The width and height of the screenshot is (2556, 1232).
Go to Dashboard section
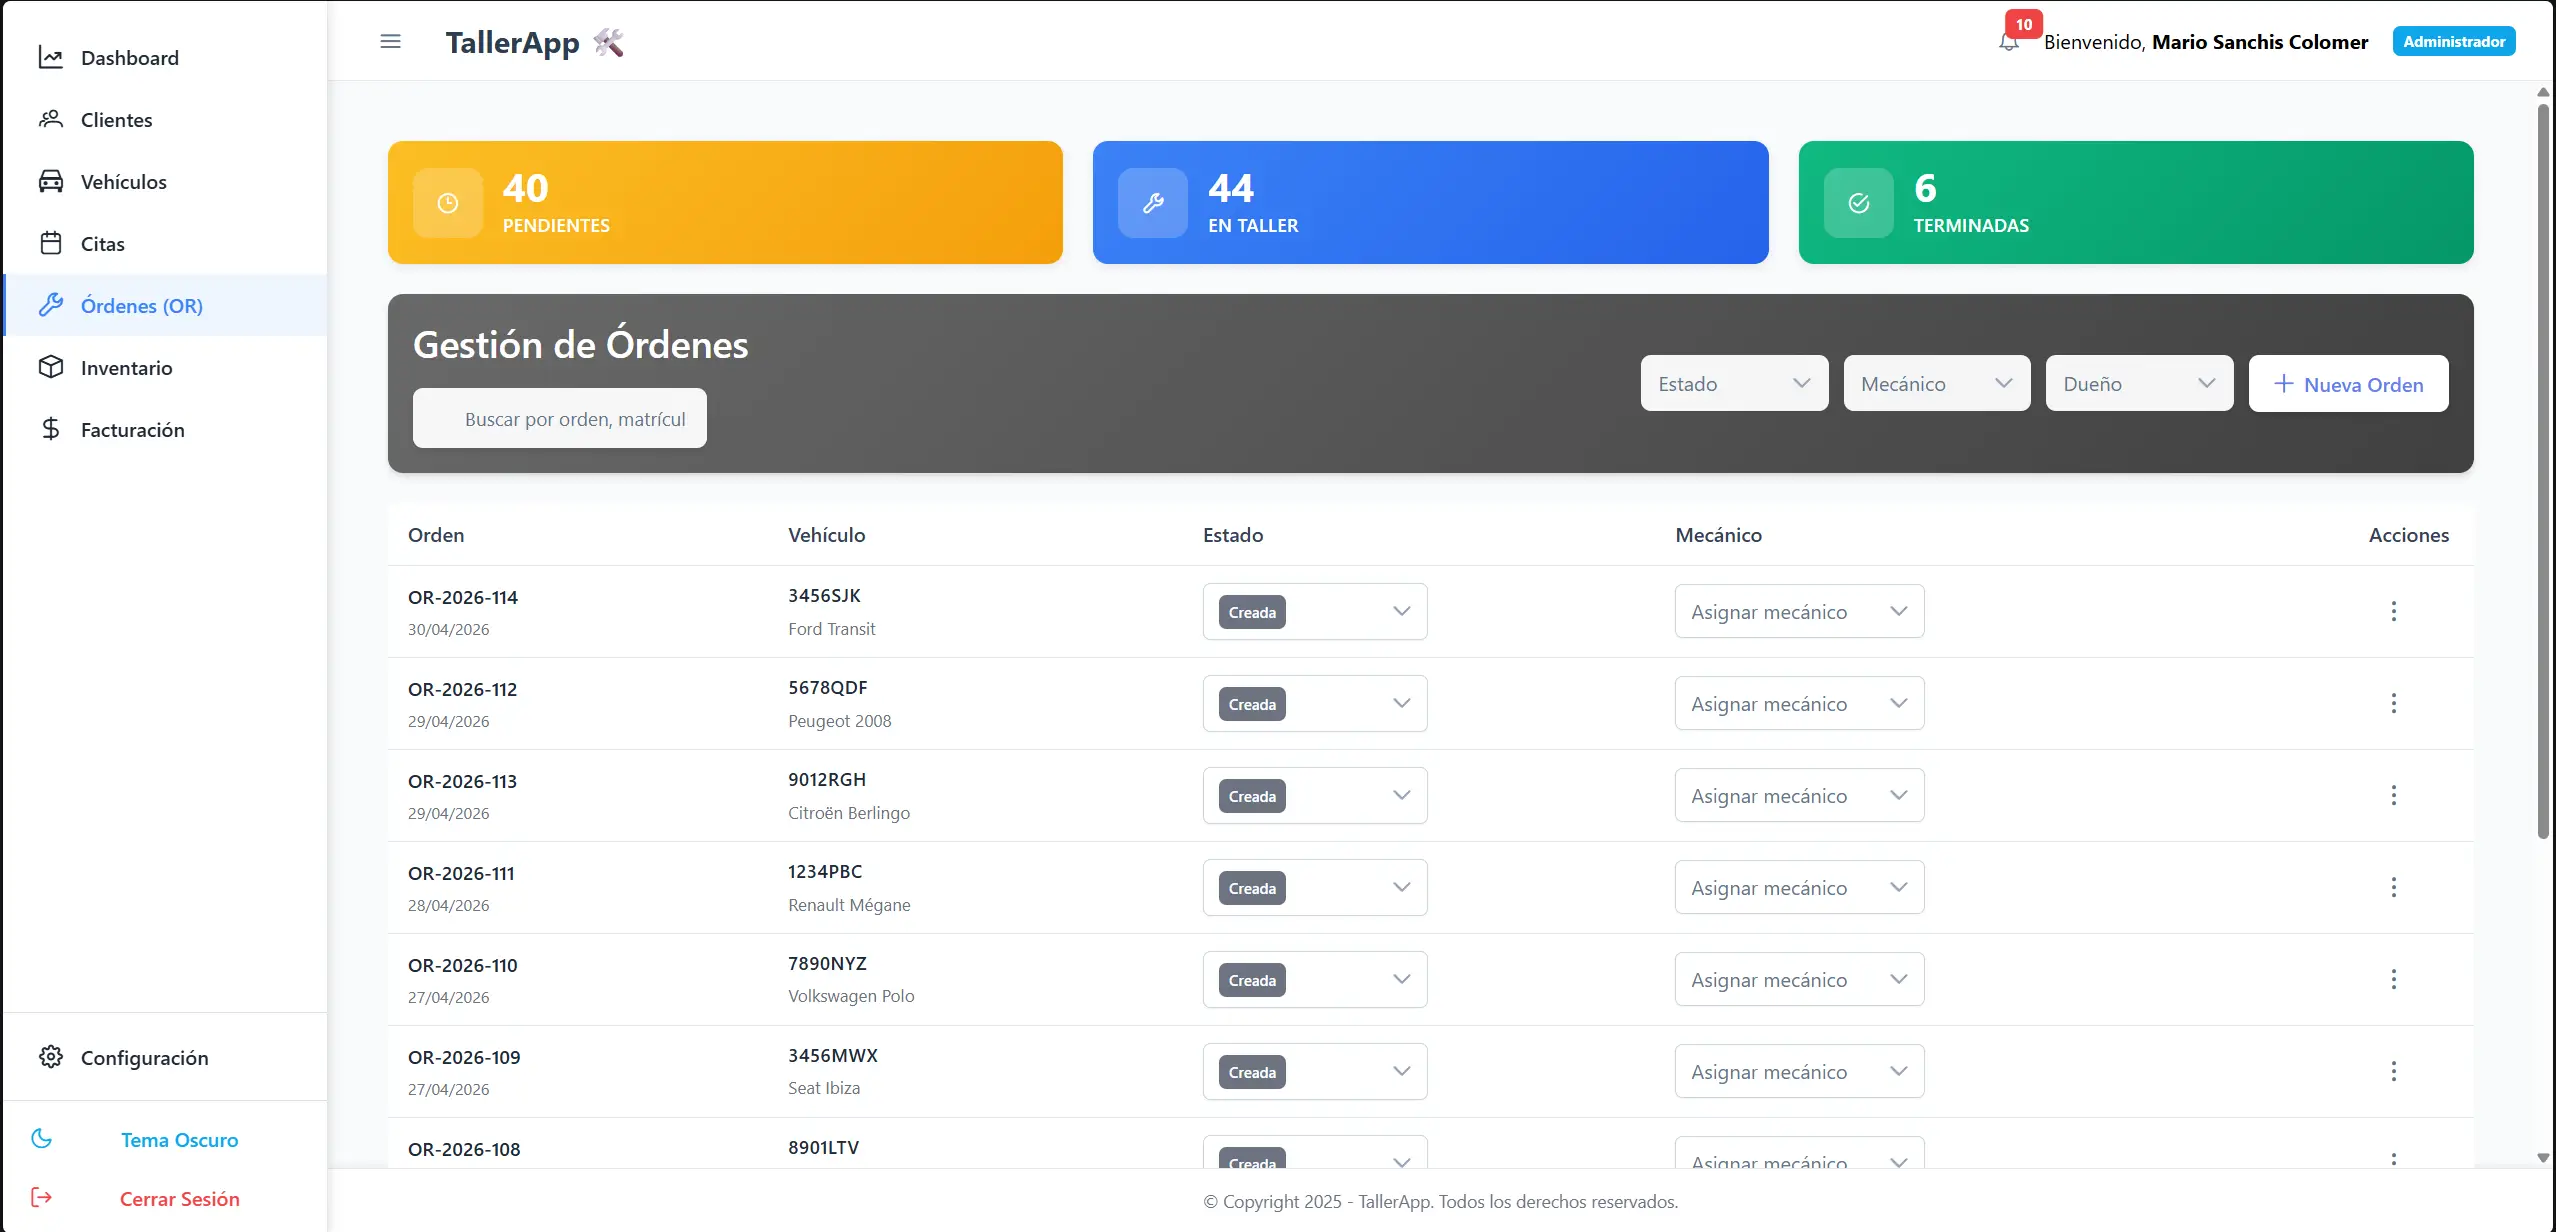pos(165,57)
